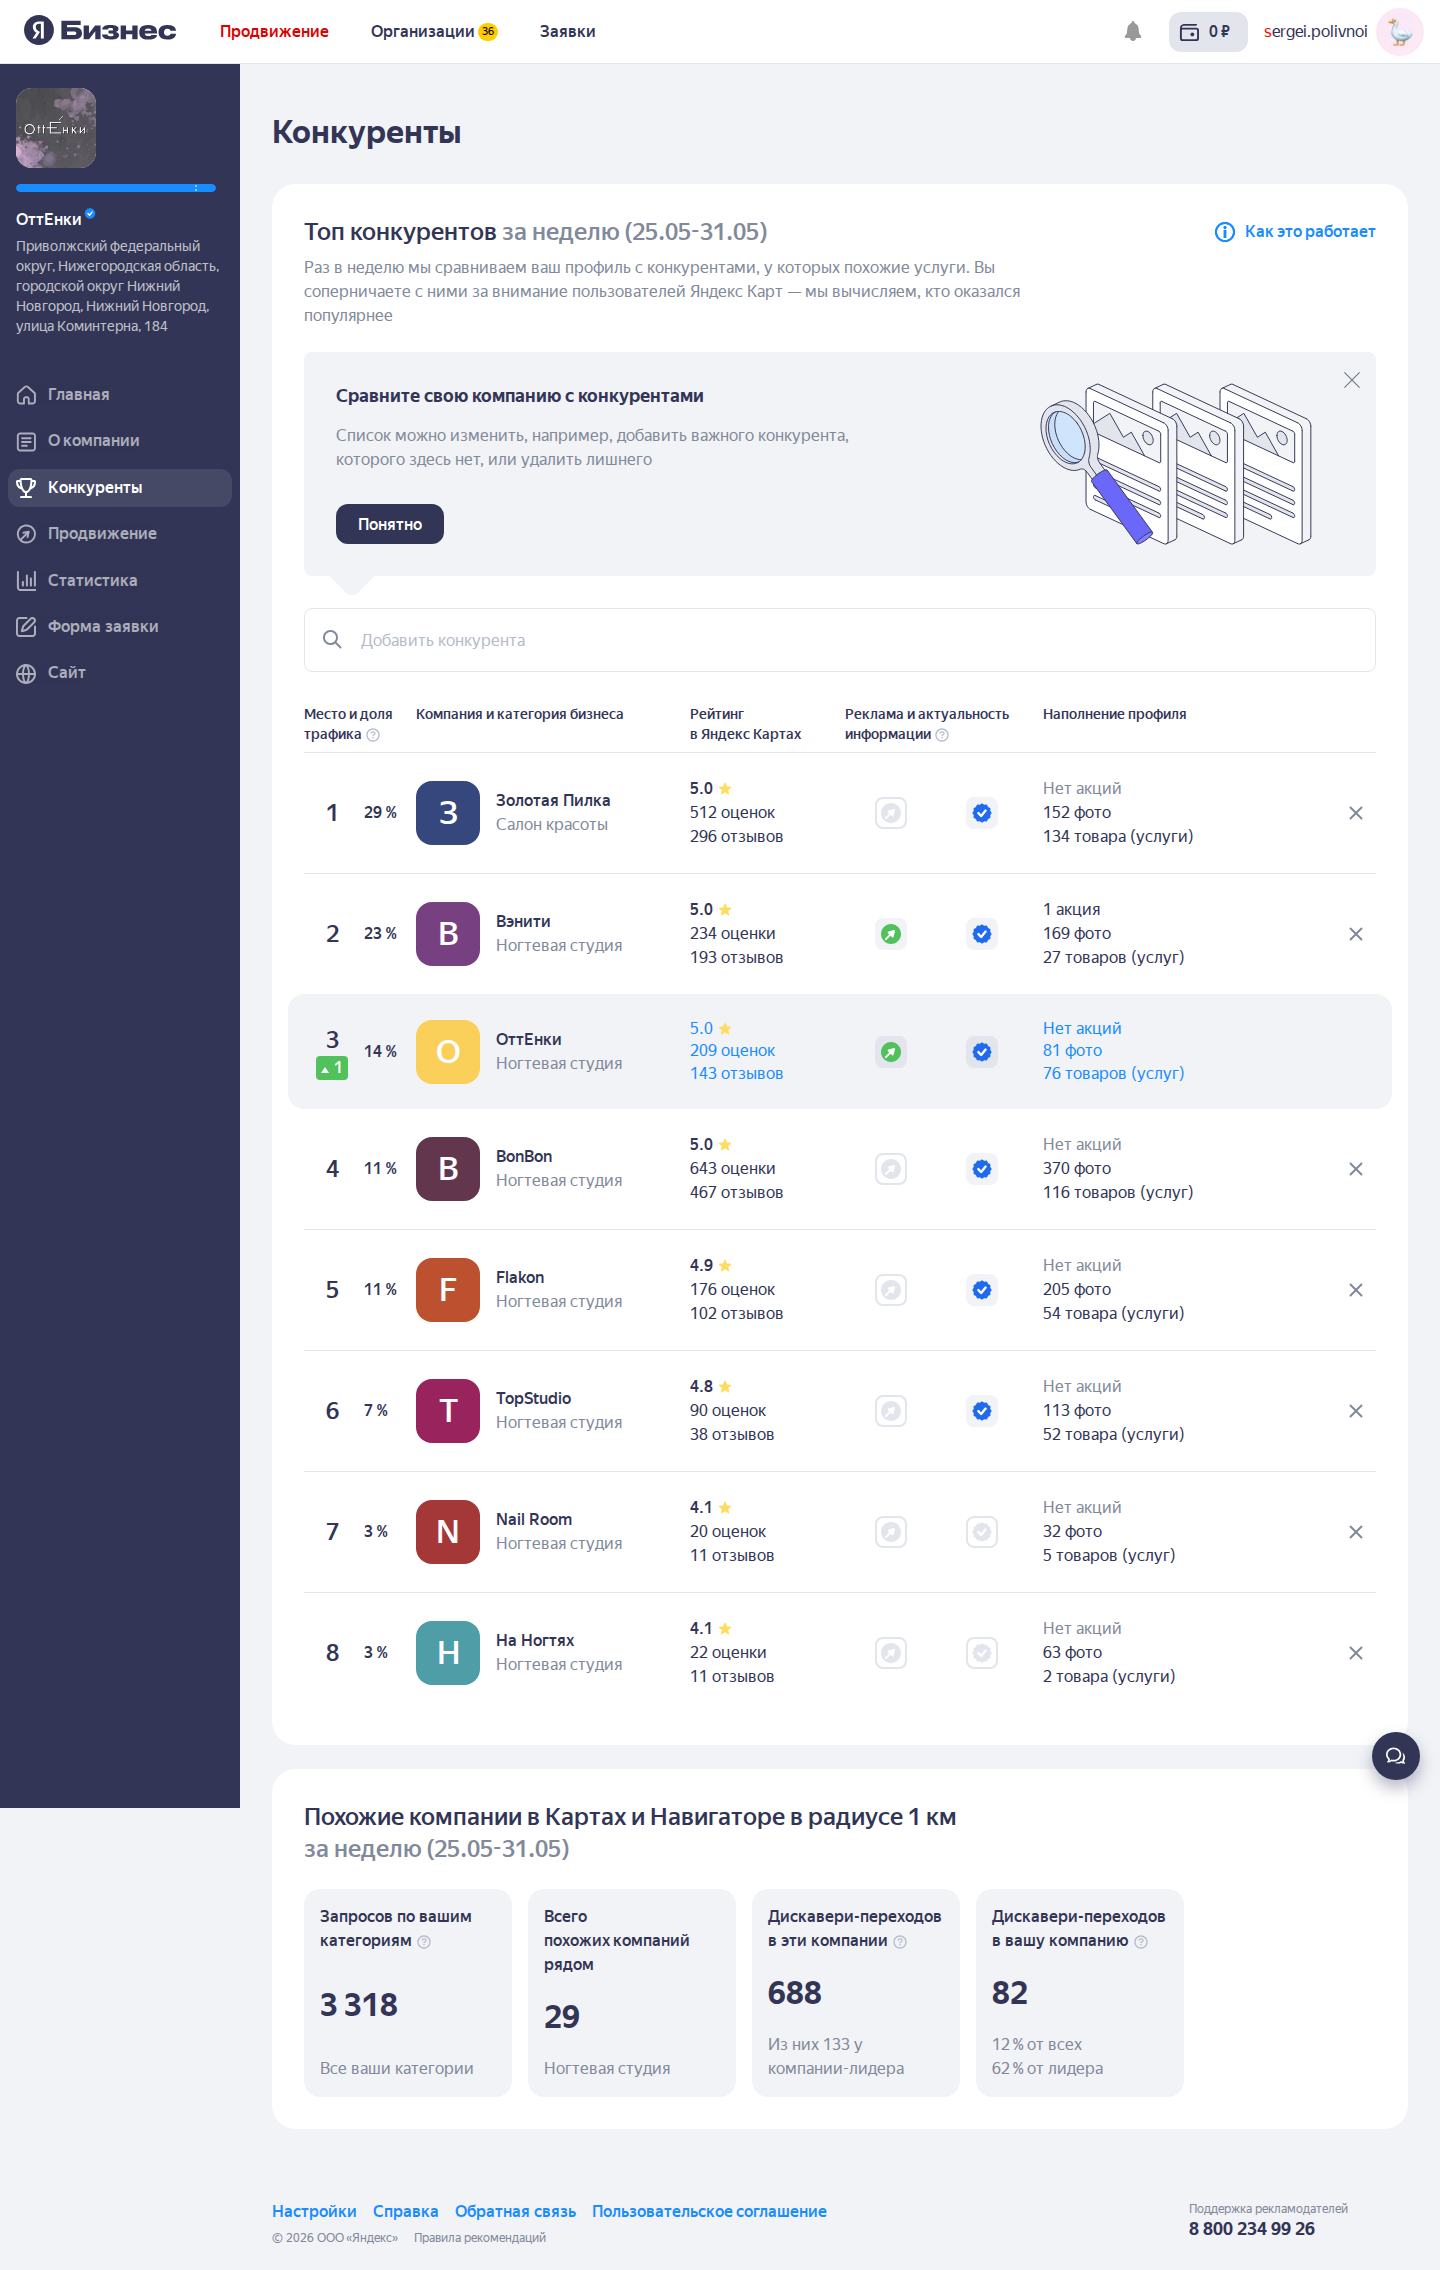Image resolution: width=1440 pixels, height=2270 pixels.
Task: Click the advertising status icon for Вэнити
Action: [891, 934]
